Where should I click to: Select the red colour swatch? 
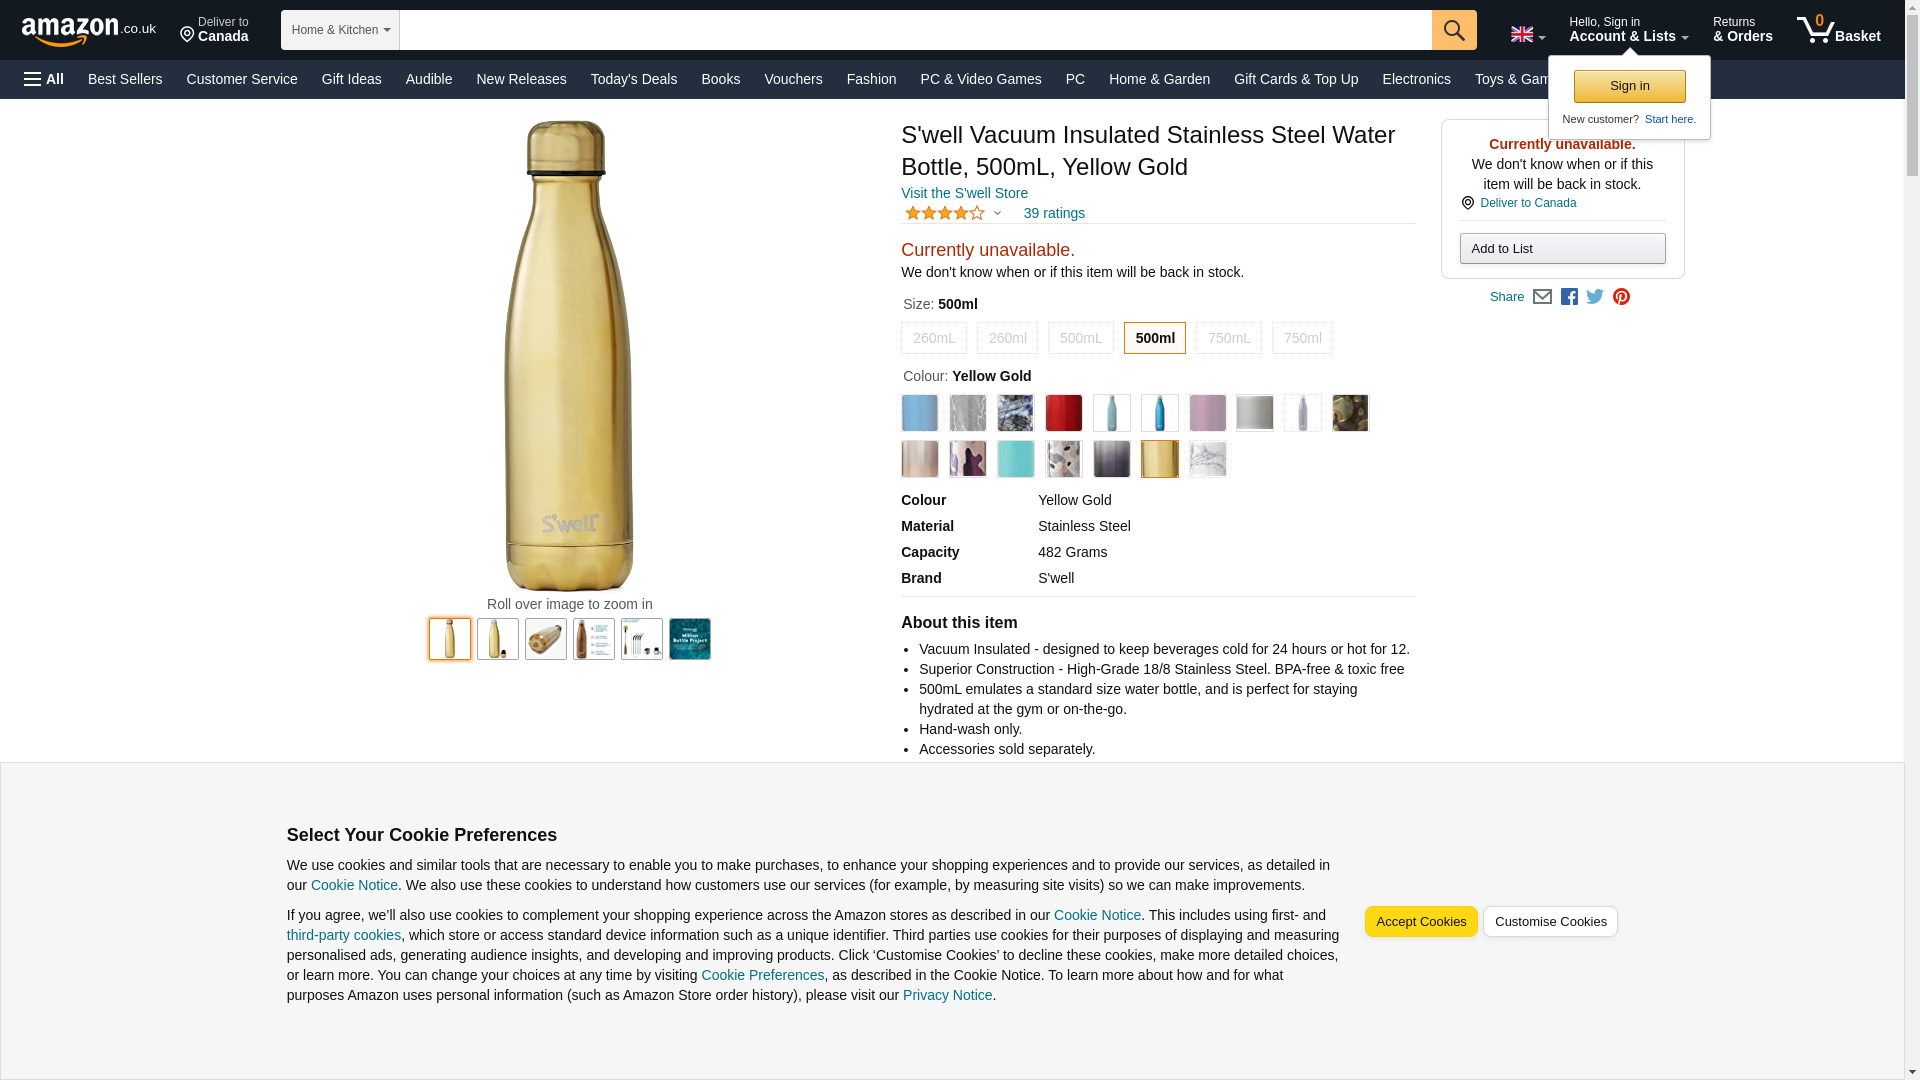click(x=1063, y=413)
